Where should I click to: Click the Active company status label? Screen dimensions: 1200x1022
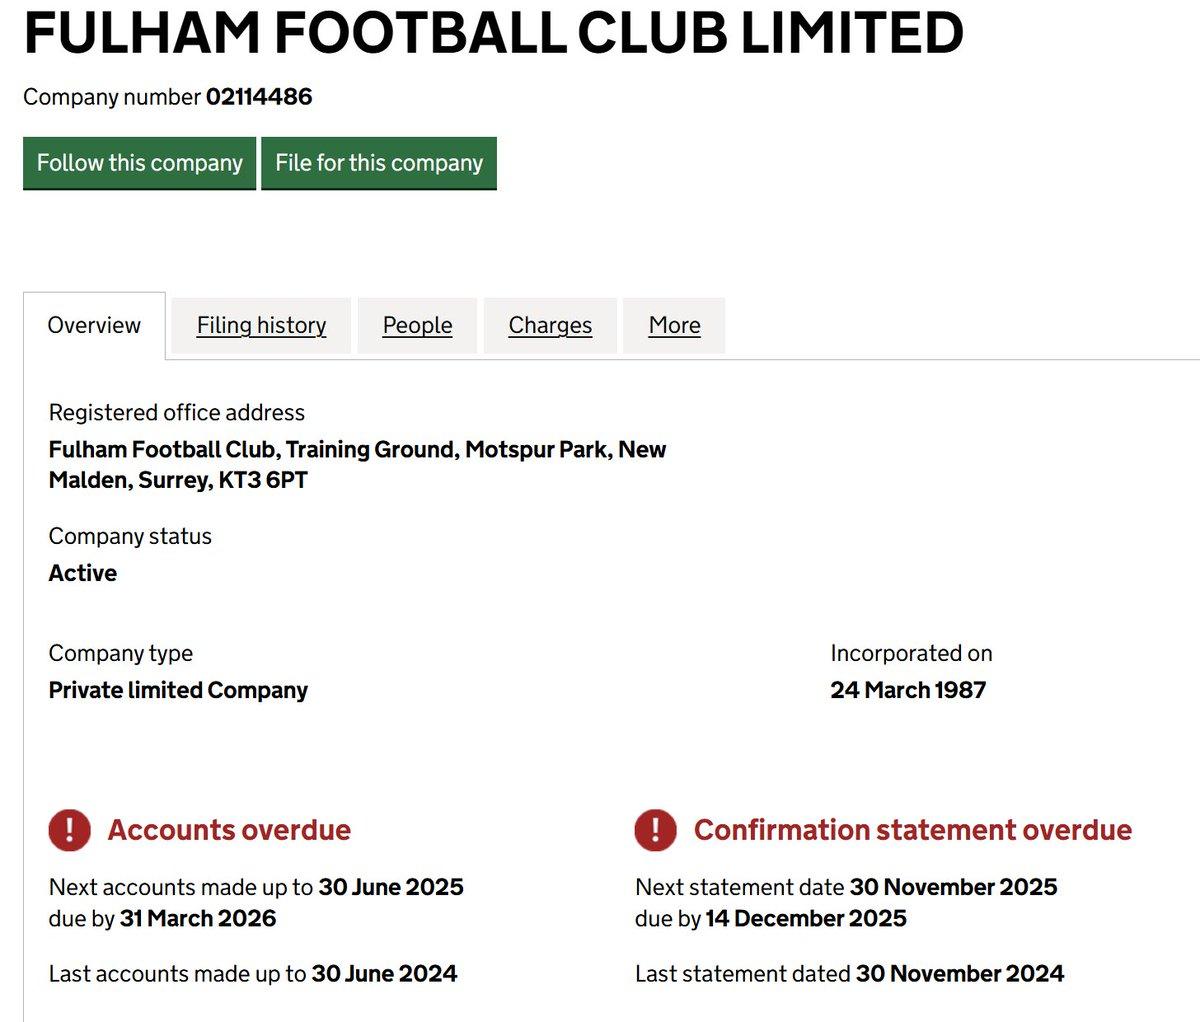[83, 573]
